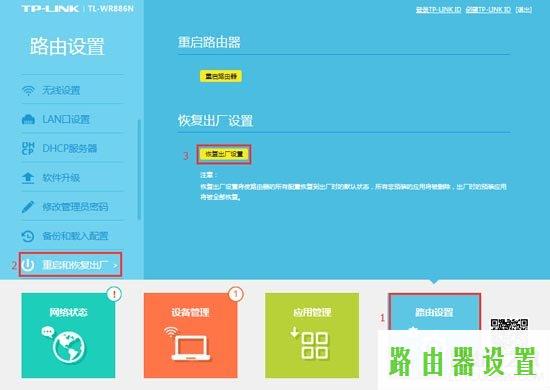Switch to the 应用管理 tile
Image resolution: width=550 pixels, height=390 pixels.
(x=312, y=336)
